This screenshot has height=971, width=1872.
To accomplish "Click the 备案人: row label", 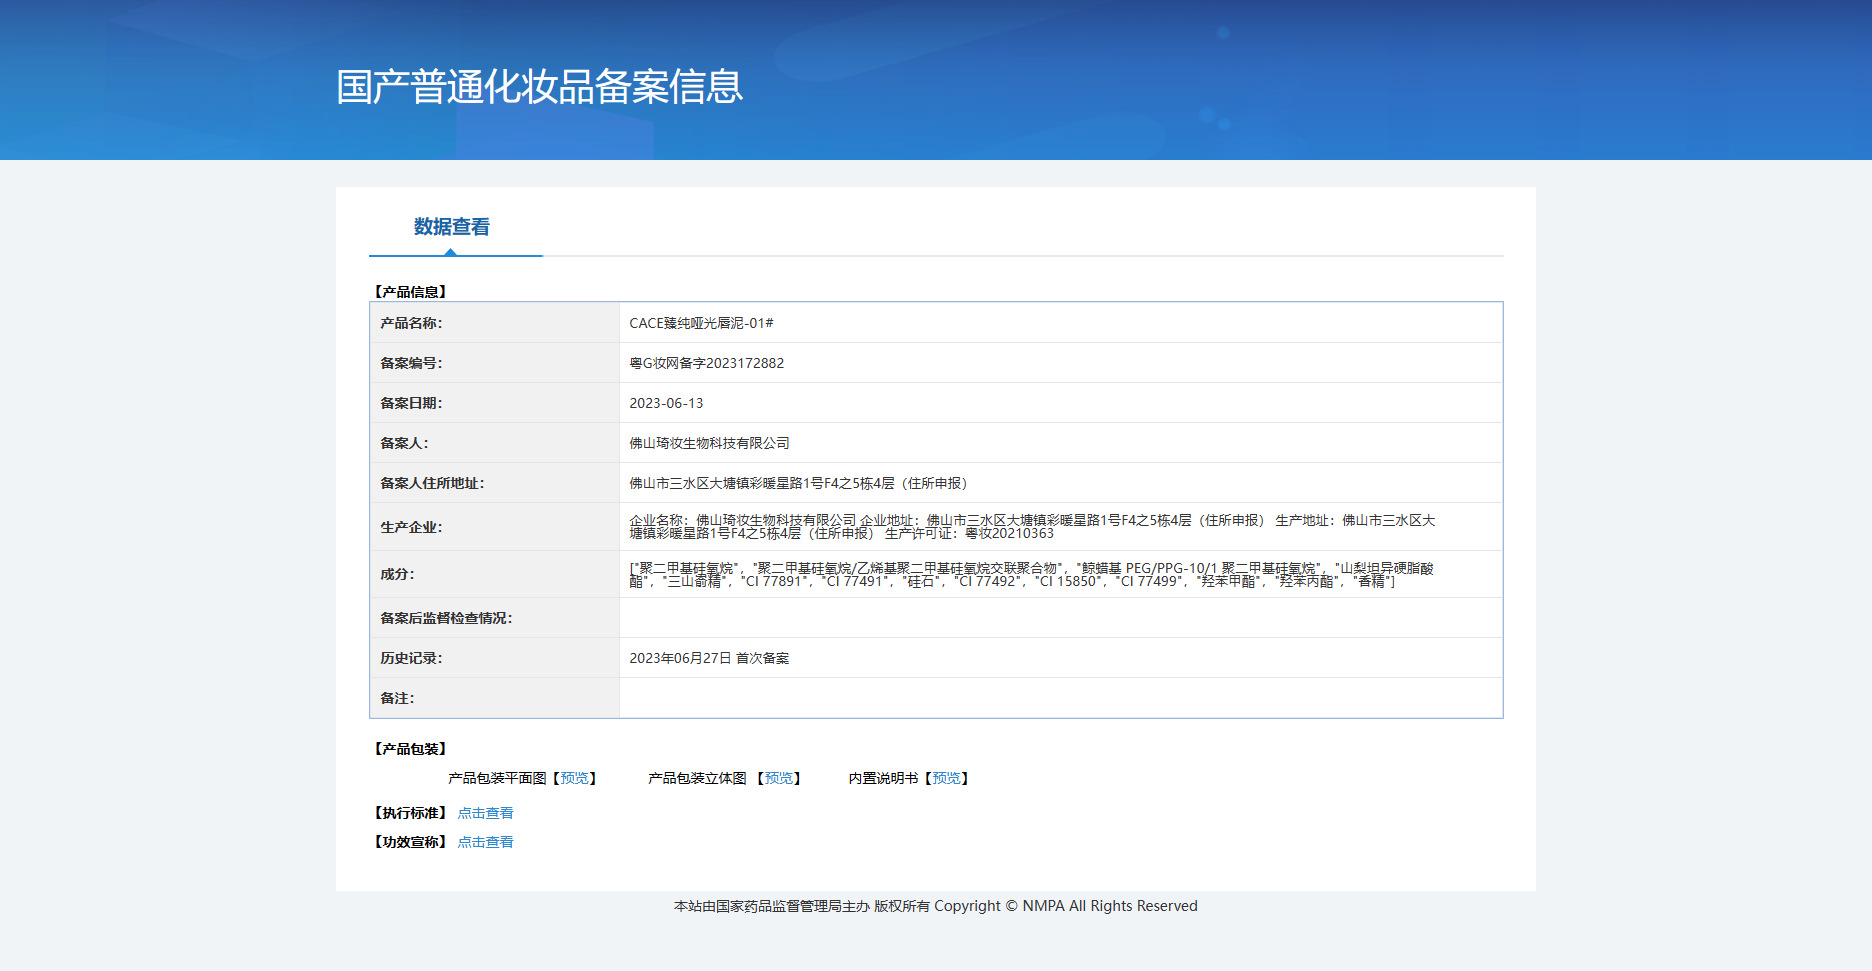I will point(404,443).
